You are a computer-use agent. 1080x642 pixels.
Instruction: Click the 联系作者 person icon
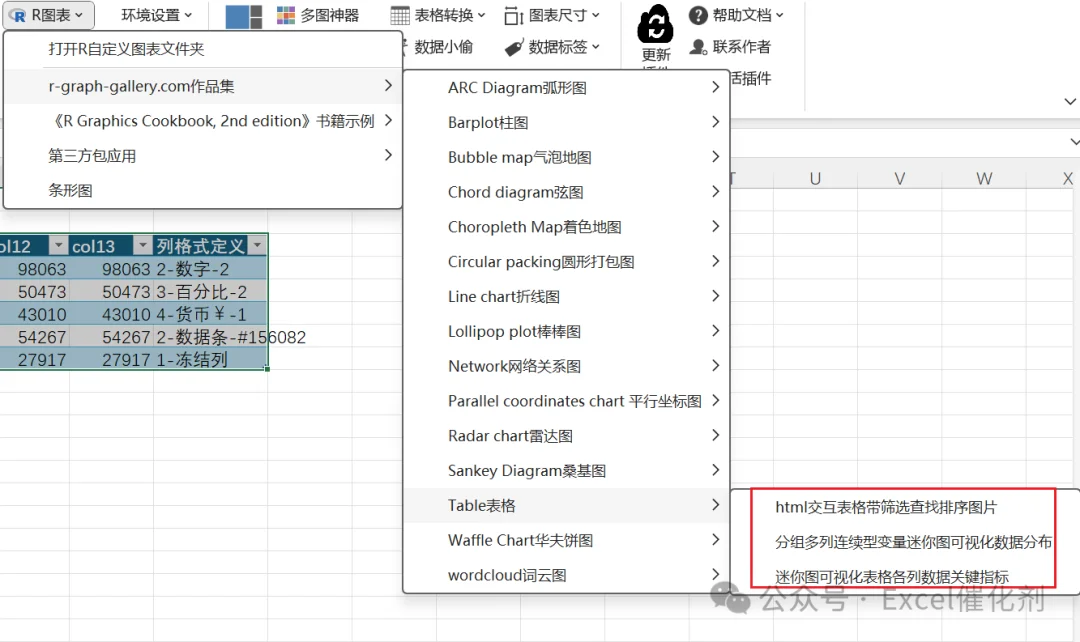[698, 47]
